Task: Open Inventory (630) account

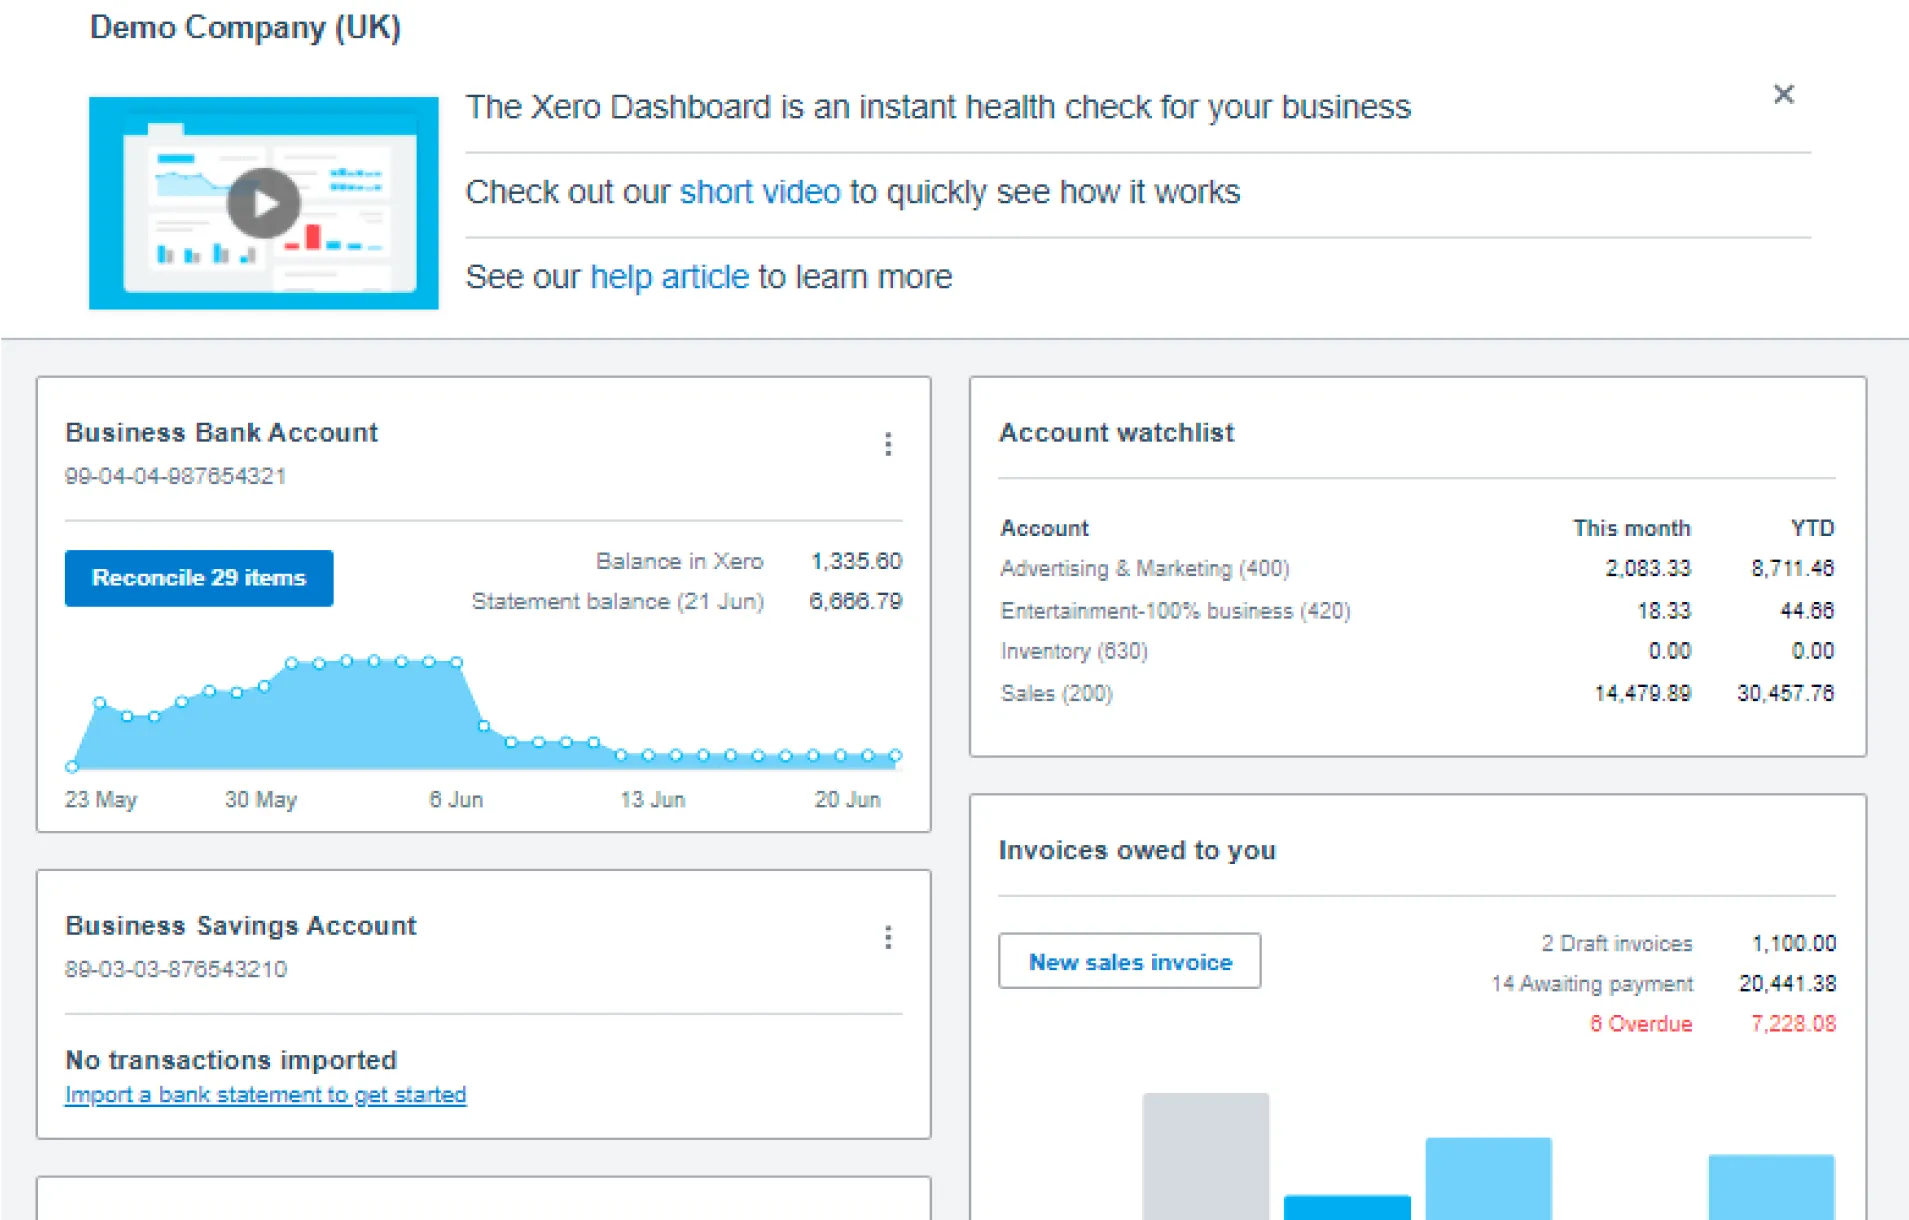Action: [1074, 651]
